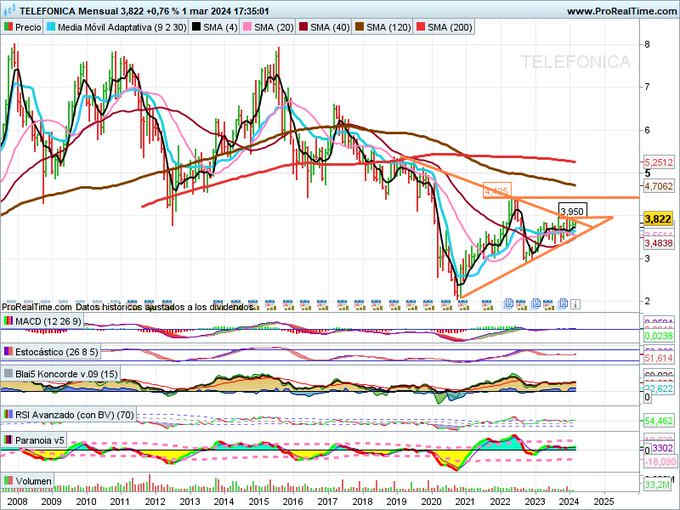Click the 0,0236 MACD value label
The width and height of the screenshot is (680, 510).
point(659,336)
